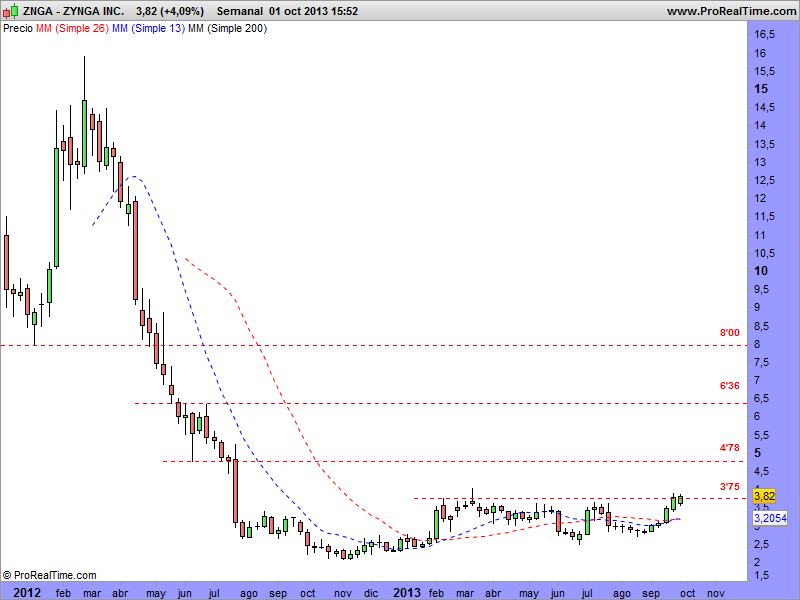Image resolution: width=800 pixels, height=600 pixels.
Task: Click the 16,5 value on price scale
Action: pos(764,34)
